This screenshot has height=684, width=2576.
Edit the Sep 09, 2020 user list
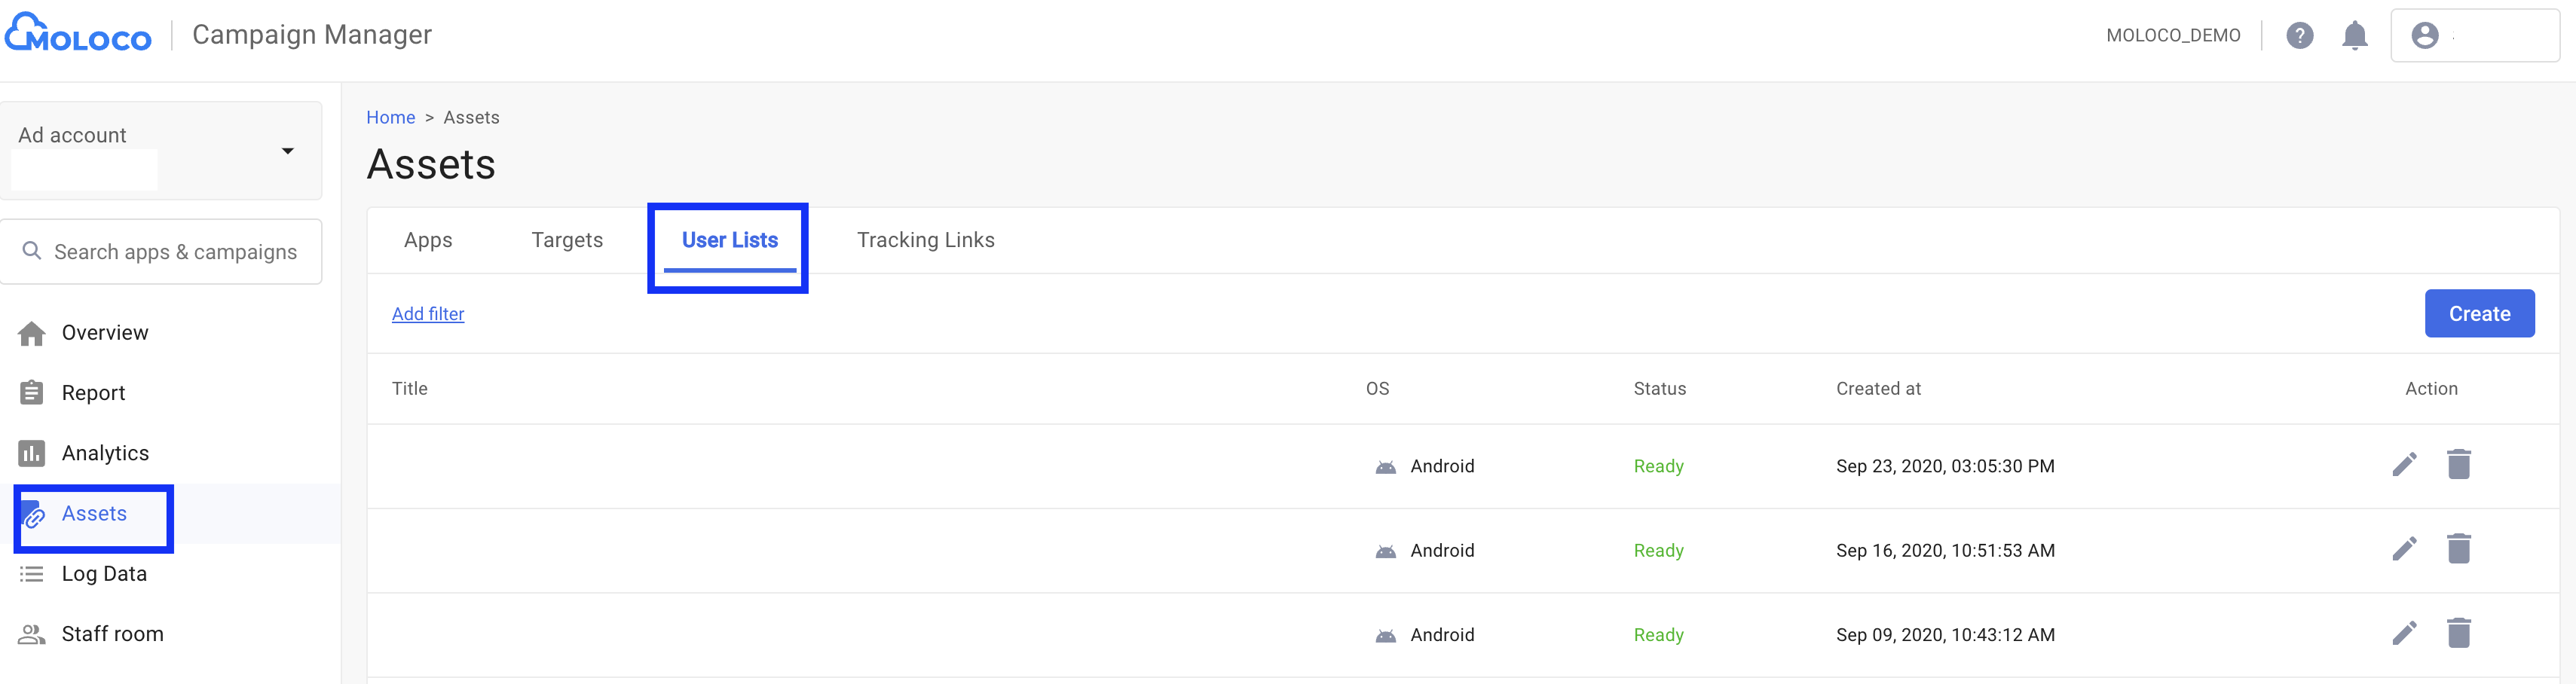pos(2404,633)
